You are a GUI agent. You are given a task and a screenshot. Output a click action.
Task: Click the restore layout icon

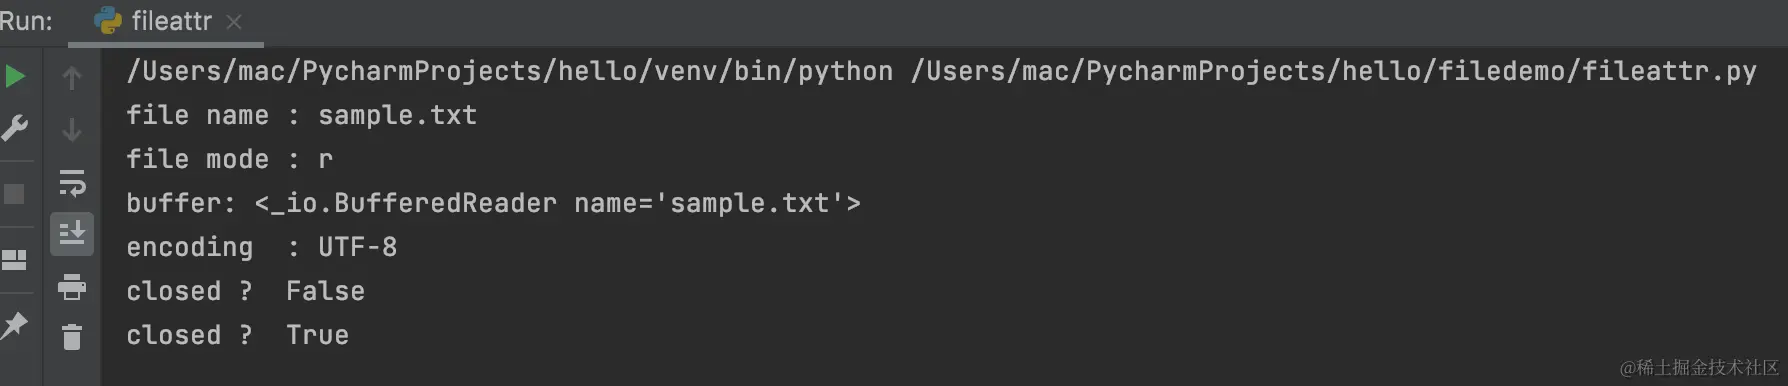[x=14, y=260]
